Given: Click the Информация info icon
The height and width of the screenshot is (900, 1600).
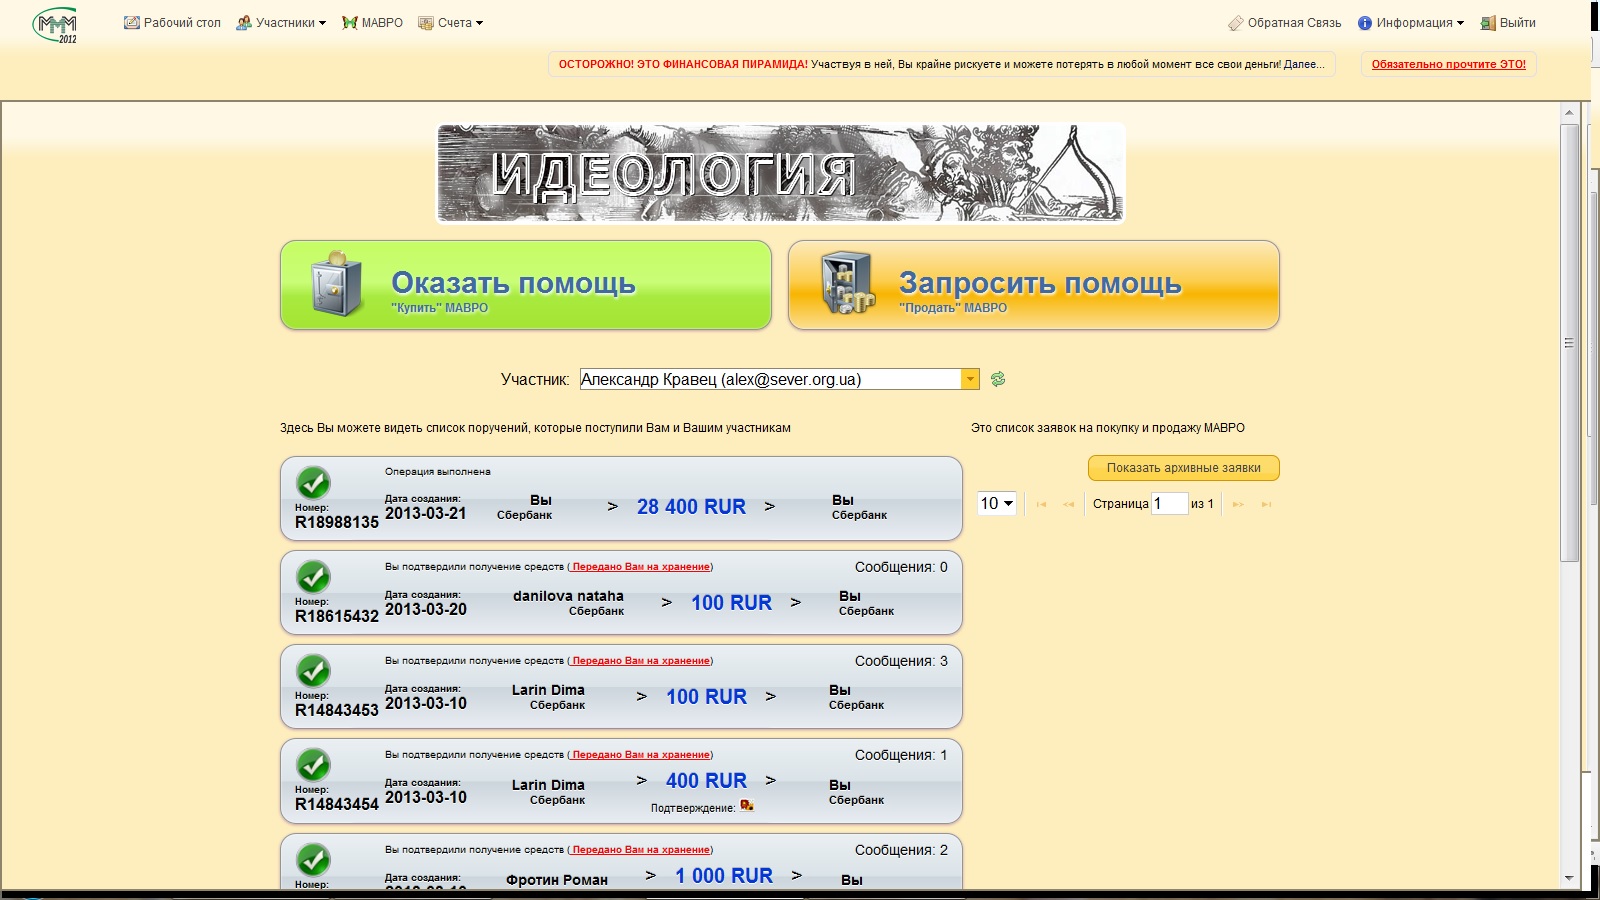Looking at the screenshot, I should coord(1365,23).
